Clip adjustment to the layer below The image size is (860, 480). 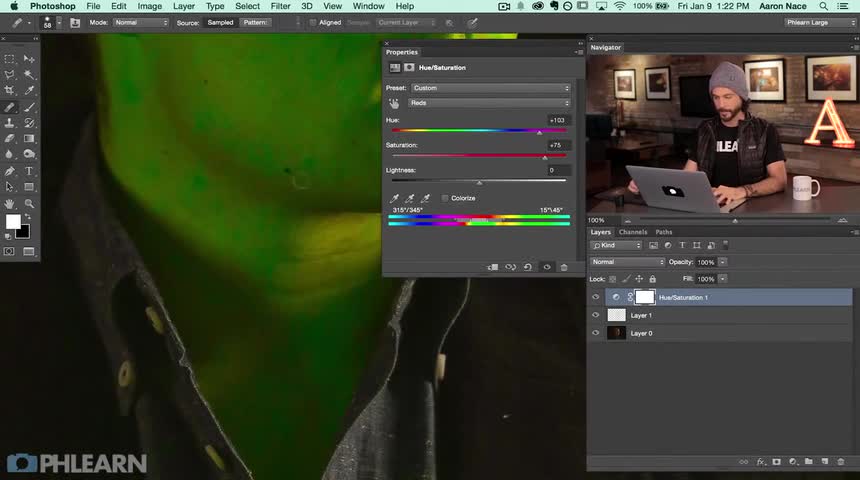pos(493,267)
